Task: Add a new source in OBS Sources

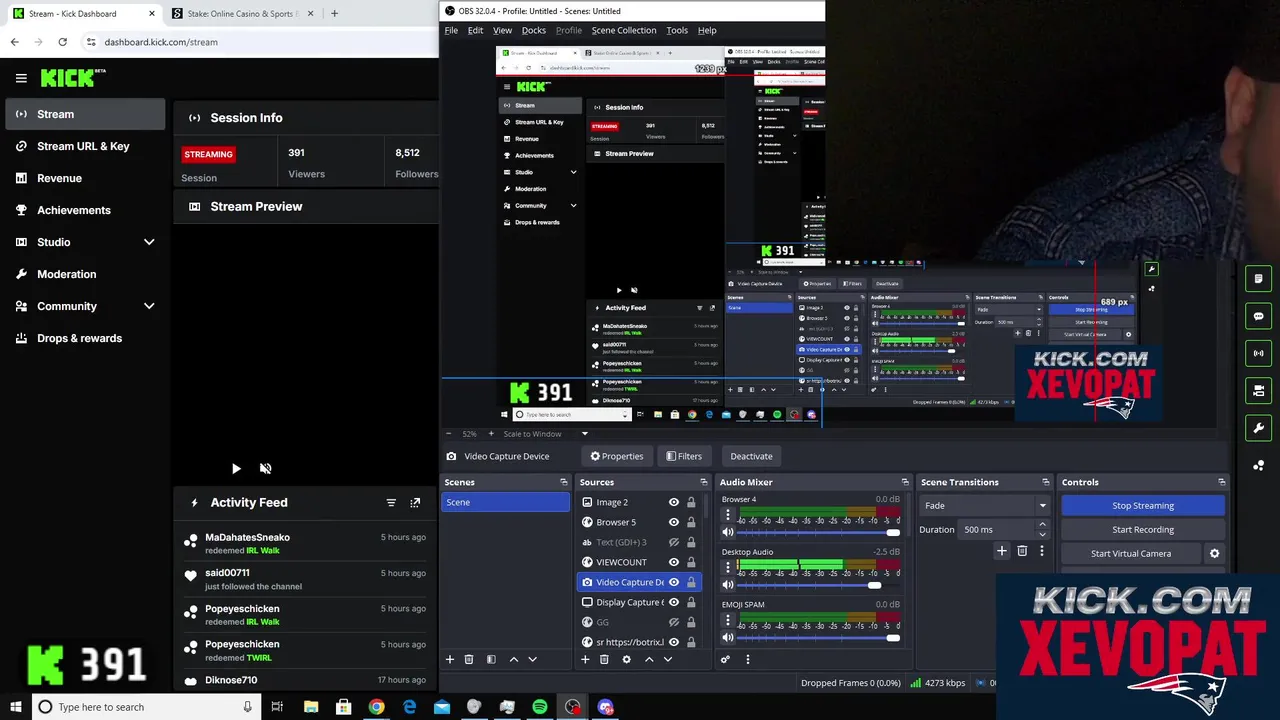Action: pyautogui.click(x=586, y=659)
